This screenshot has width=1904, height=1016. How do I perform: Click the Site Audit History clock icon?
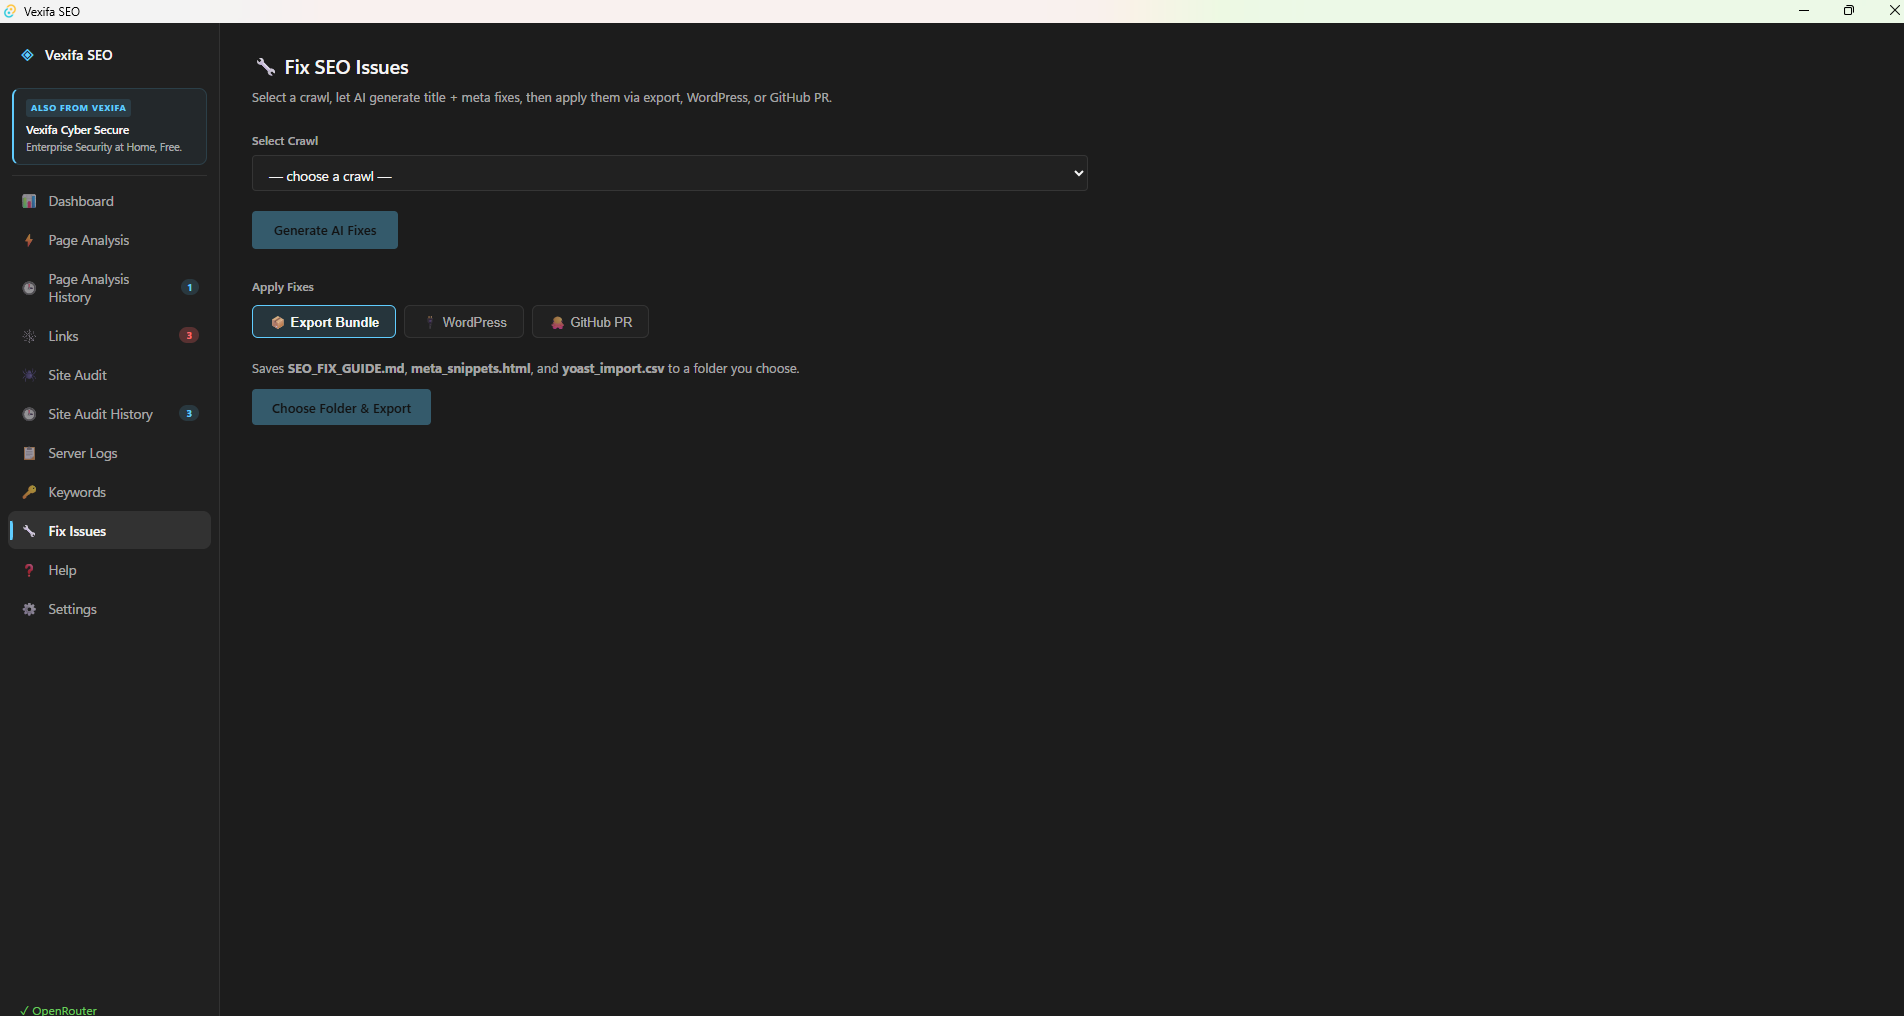click(x=29, y=414)
